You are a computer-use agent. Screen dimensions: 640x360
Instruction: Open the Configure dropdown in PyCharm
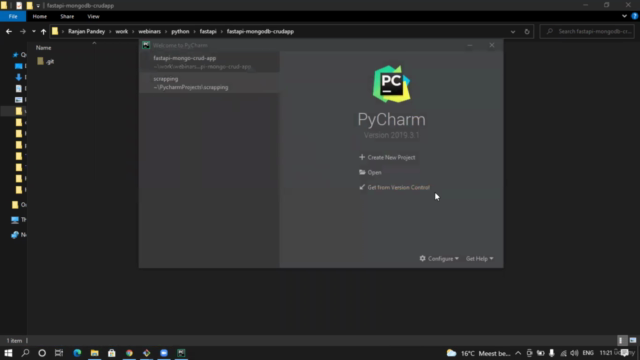(x=439, y=258)
